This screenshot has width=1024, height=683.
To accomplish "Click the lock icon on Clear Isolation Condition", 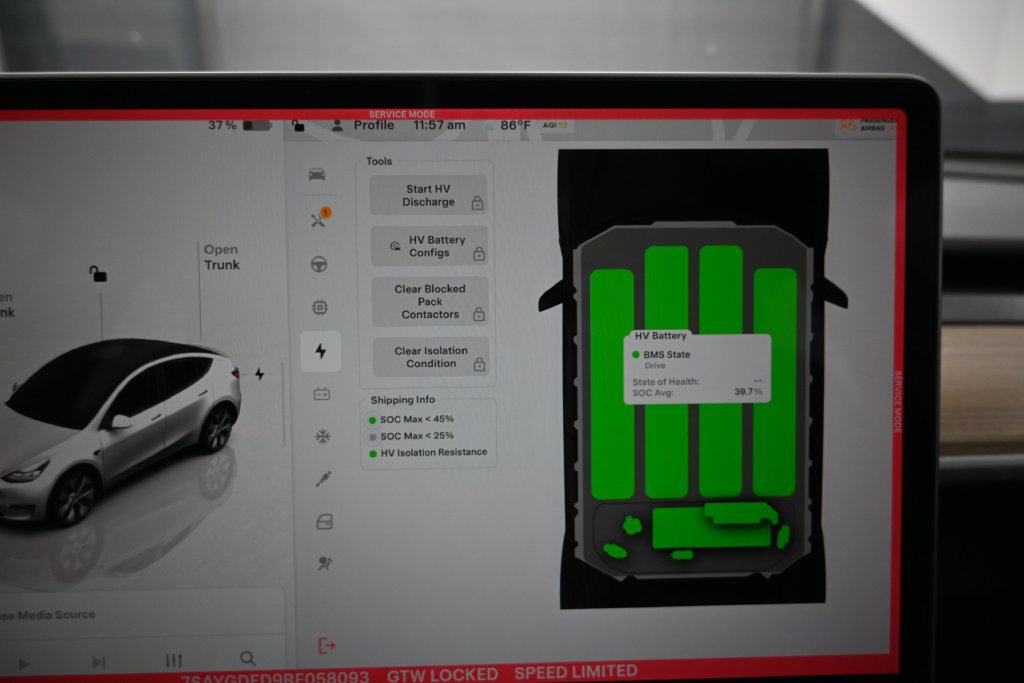I will pos(479,364).
